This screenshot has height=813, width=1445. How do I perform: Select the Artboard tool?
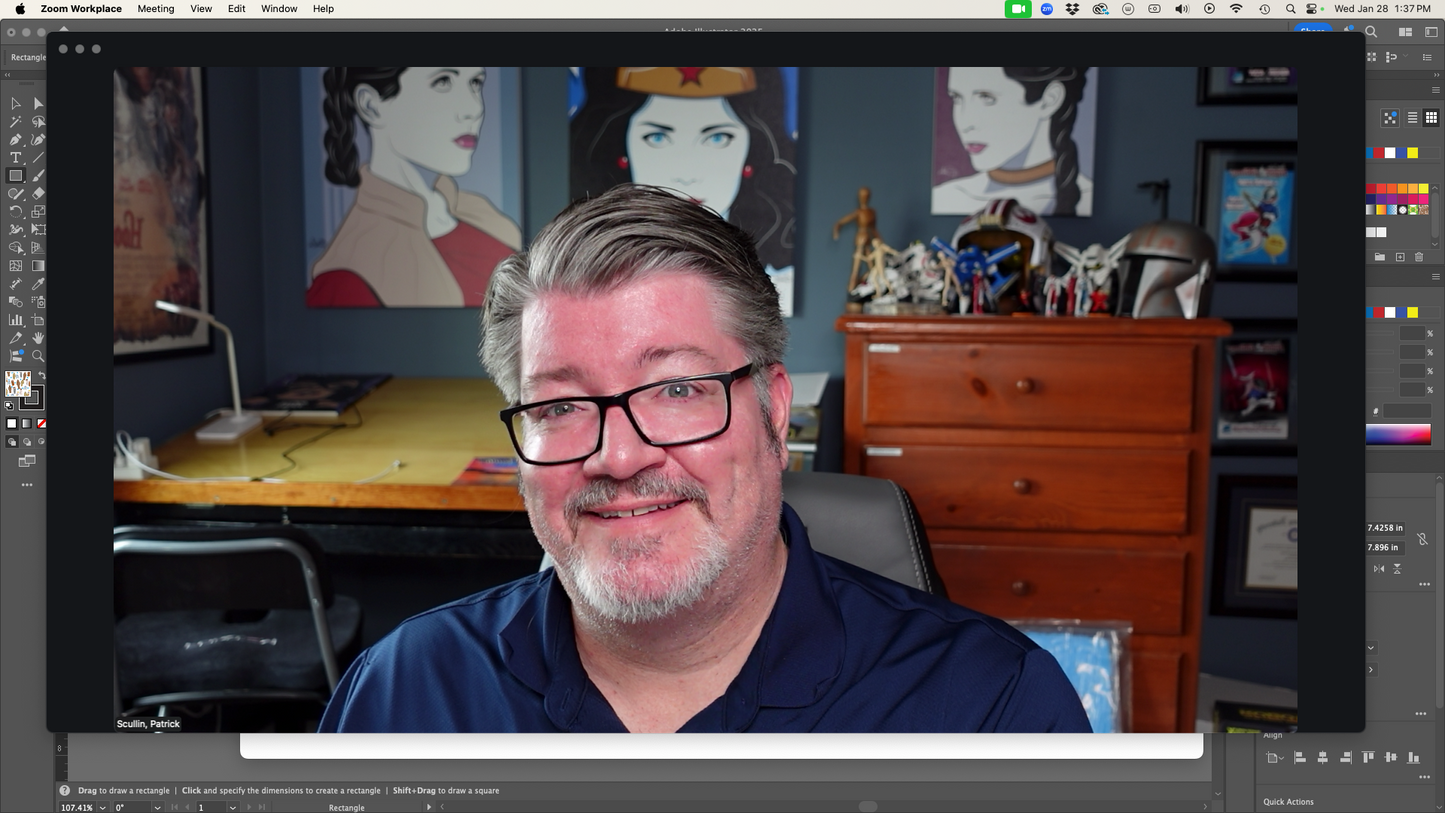pos(38,320)
